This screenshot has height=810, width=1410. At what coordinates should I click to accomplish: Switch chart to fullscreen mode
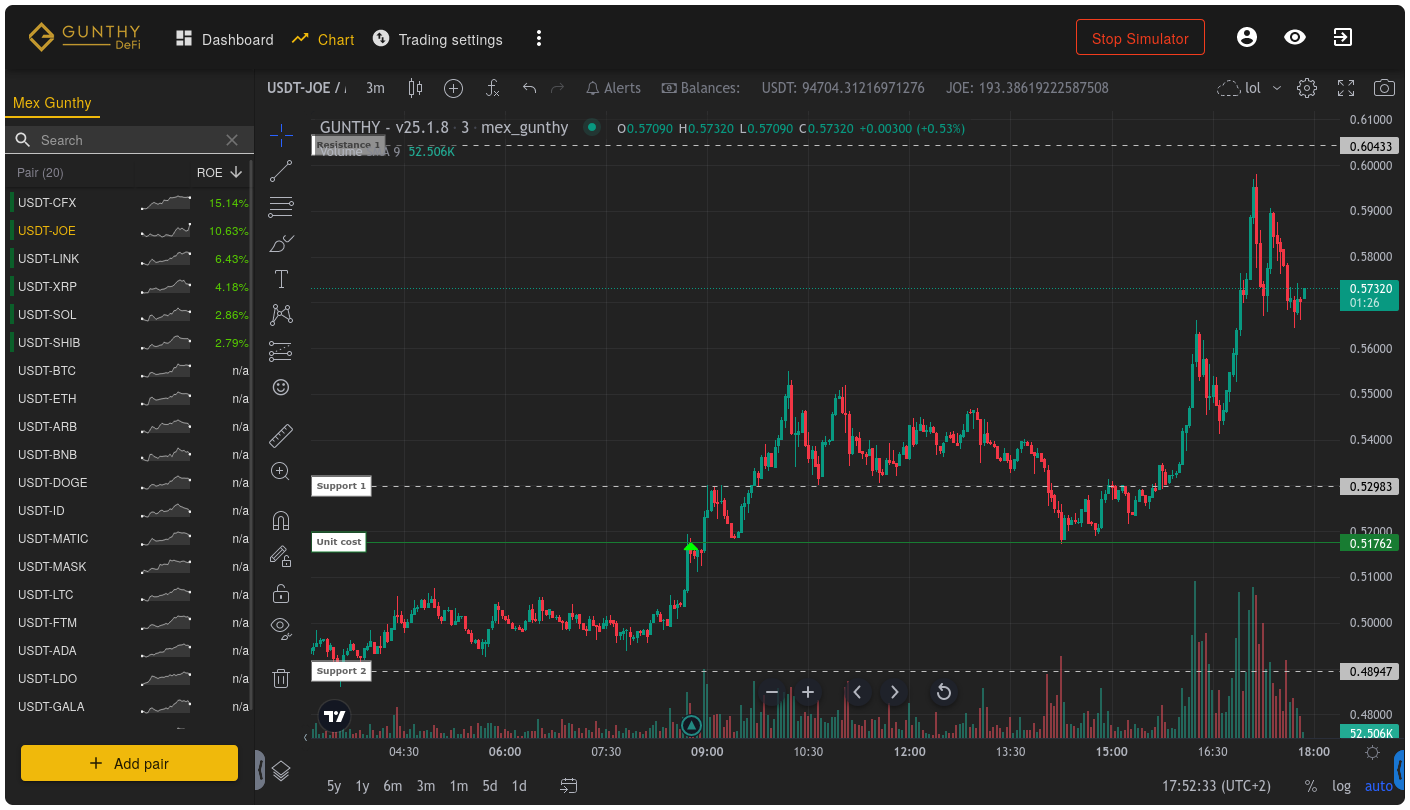[x=1346, y=88]
